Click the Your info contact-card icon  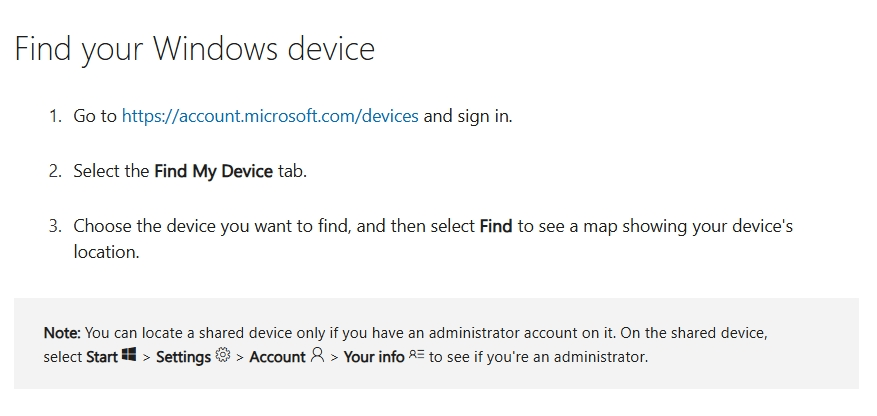[x=416, y=356]
